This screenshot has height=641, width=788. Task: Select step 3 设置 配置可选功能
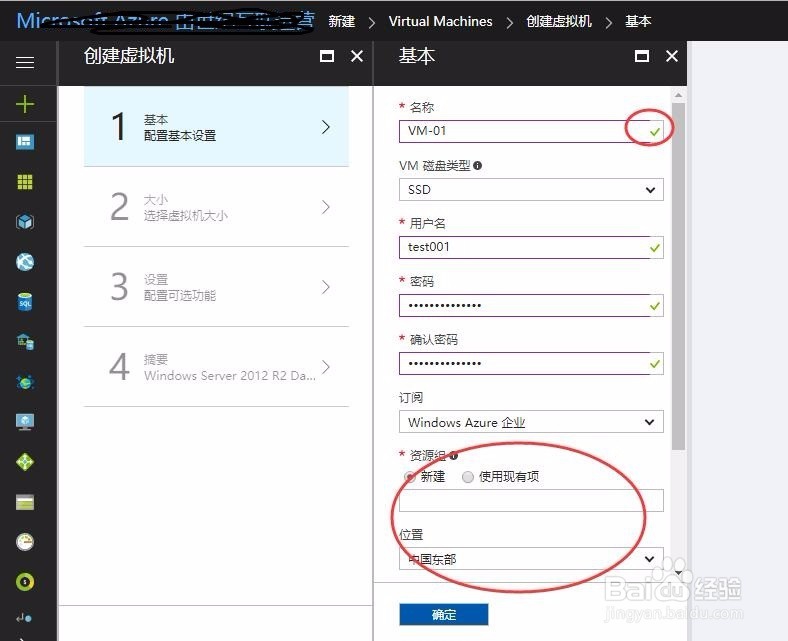click(x=216, y=287)
